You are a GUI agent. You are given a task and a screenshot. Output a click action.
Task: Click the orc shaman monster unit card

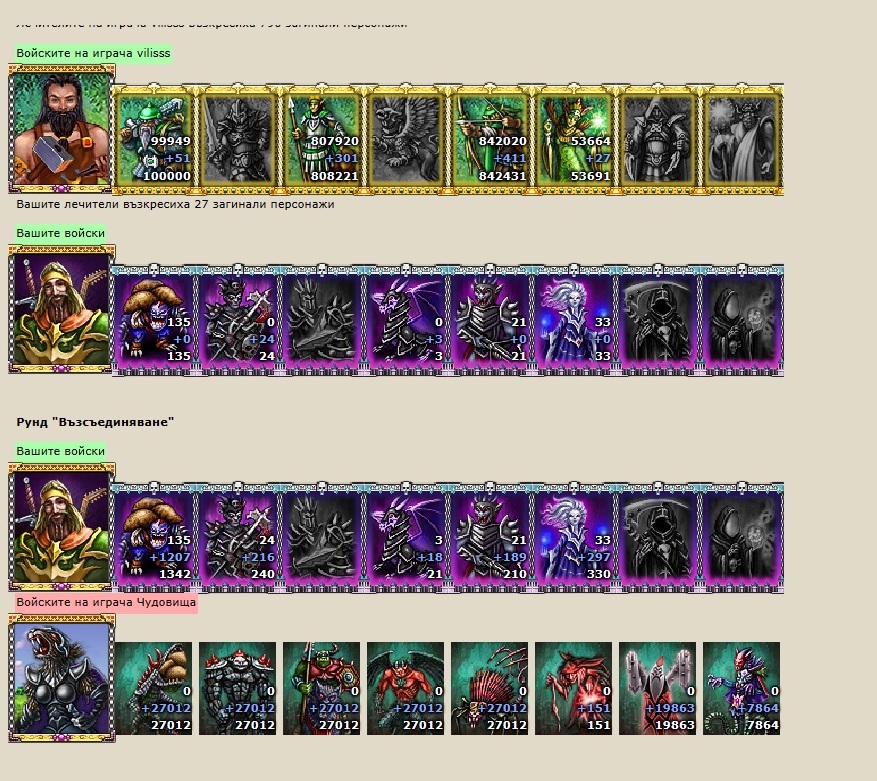[322, 688]
